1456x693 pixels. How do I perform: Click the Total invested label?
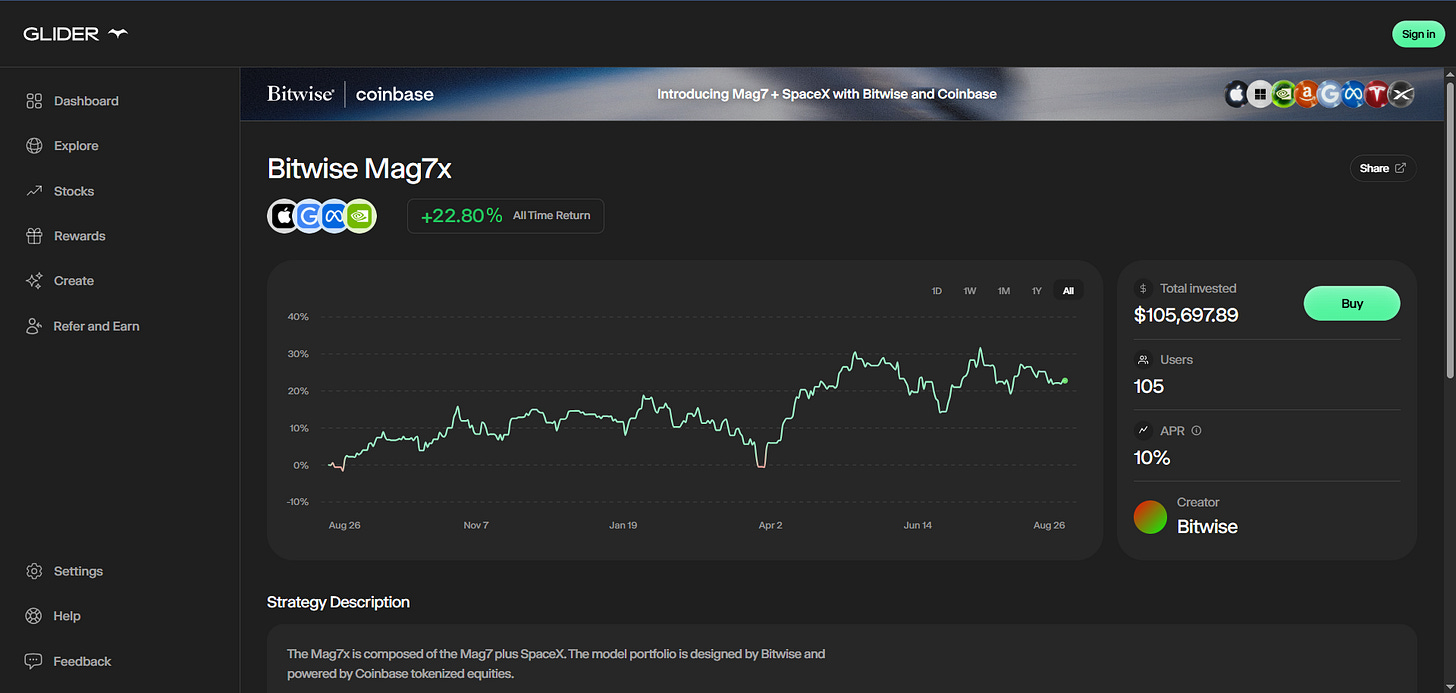[x=1198, y=288]
